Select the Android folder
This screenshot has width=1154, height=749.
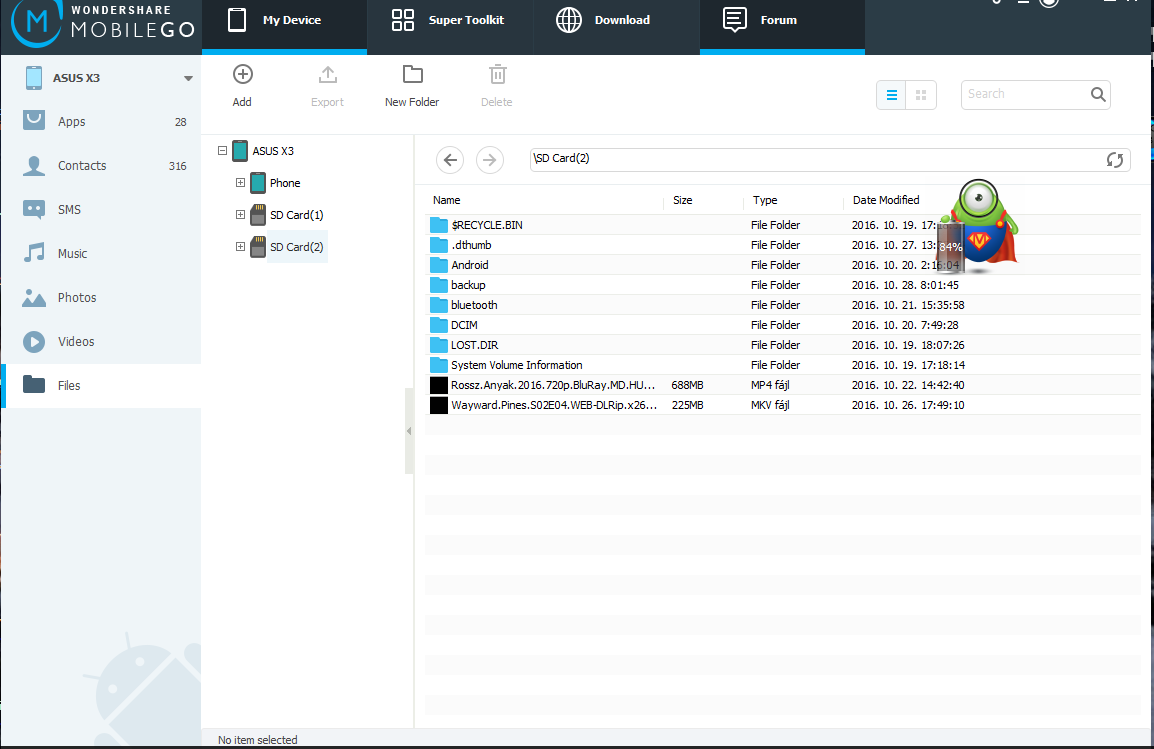point(783,265)
